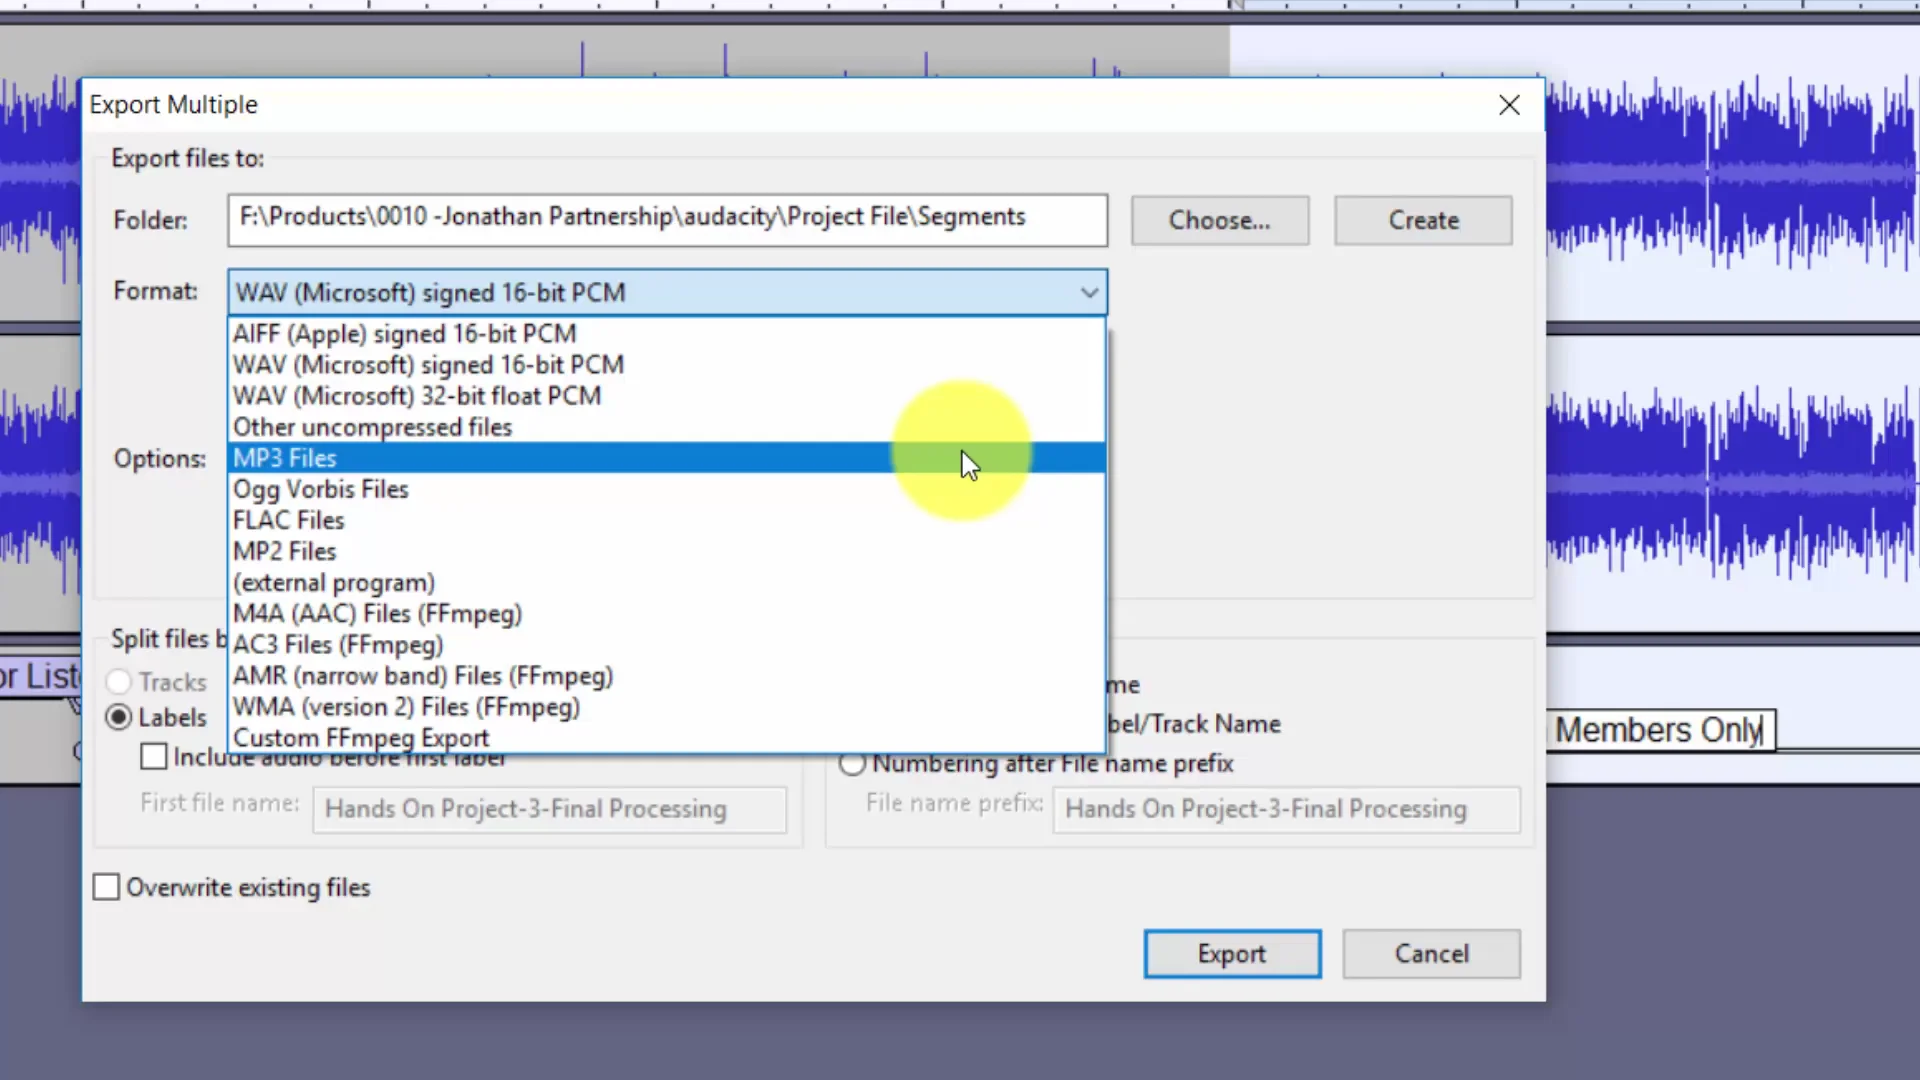Click the export Folder path field
This screenshot has height=1080, width=1920.
pos(667,220)
